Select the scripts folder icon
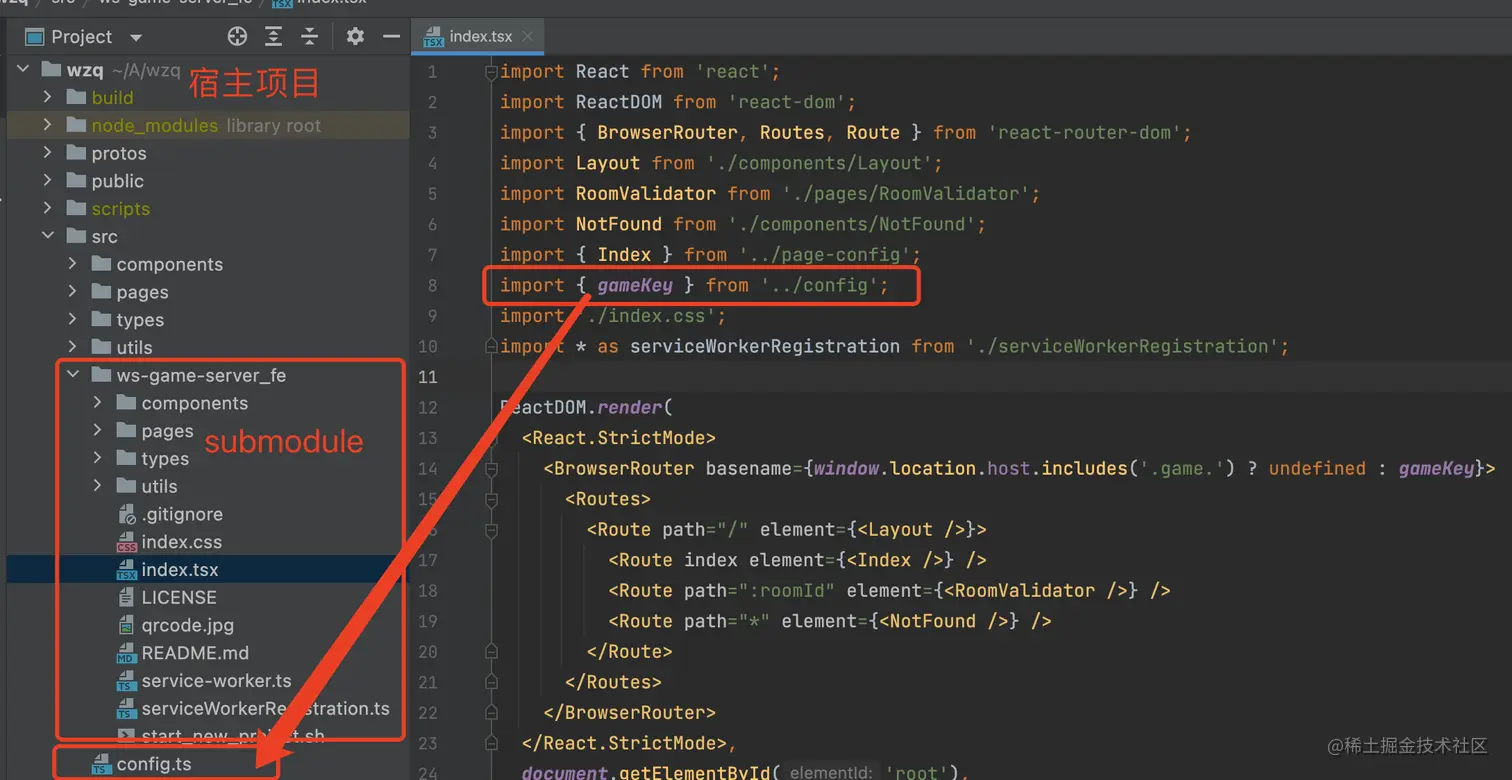The height and width of the screenshot is (780, 1512). (x=76, y=209)
